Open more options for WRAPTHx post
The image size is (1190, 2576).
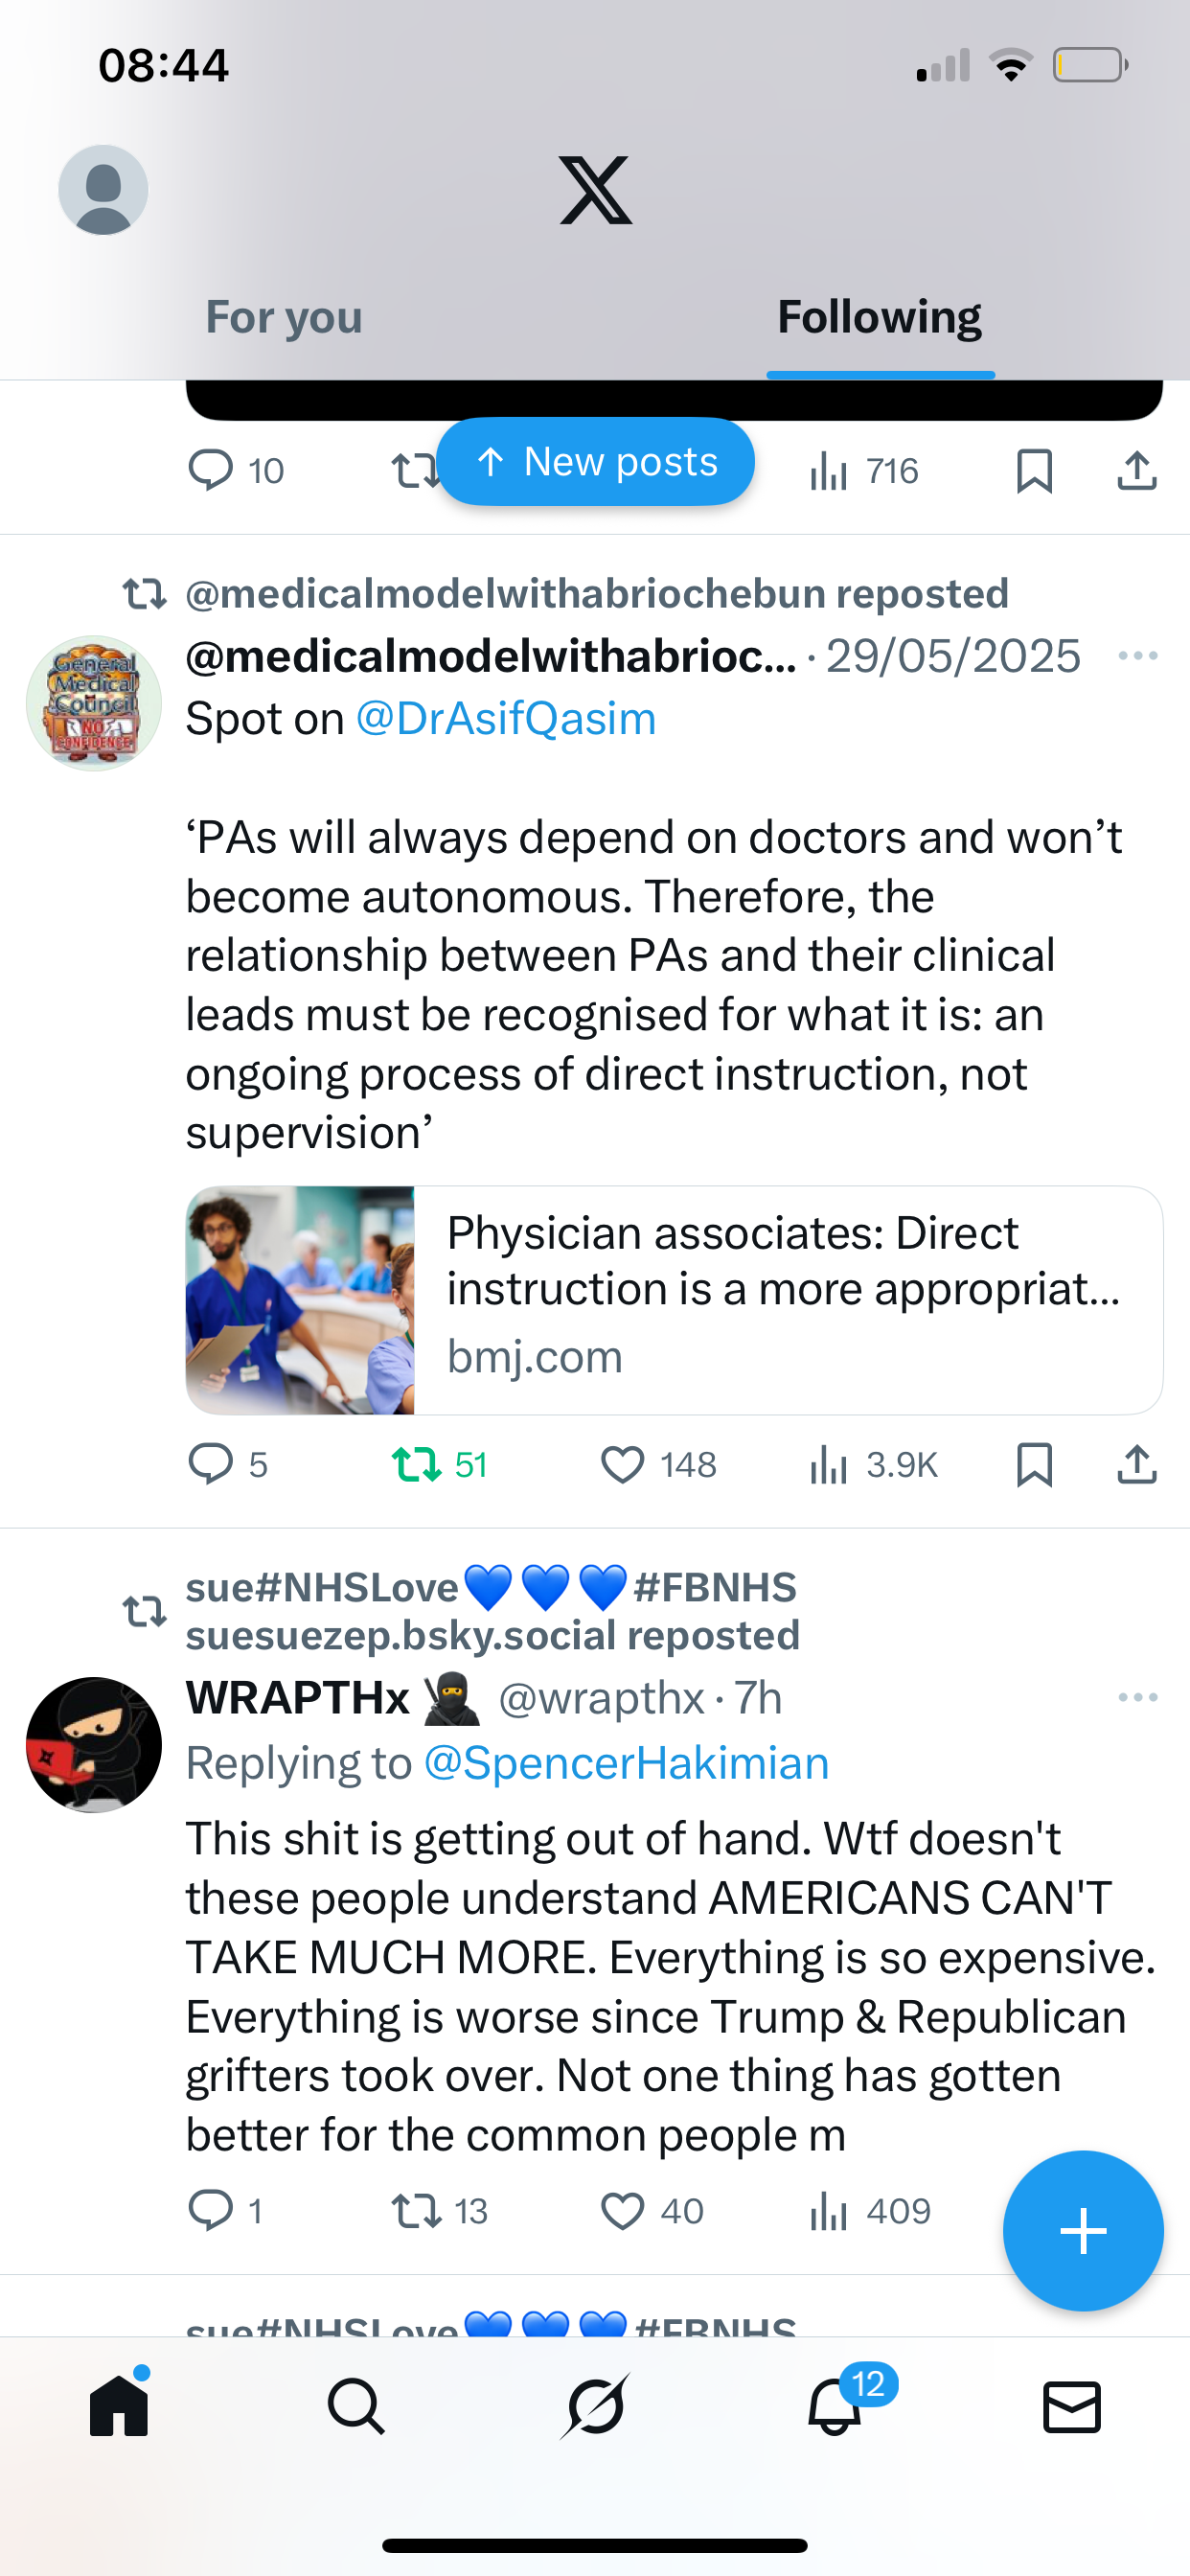click(1137, 1697)
